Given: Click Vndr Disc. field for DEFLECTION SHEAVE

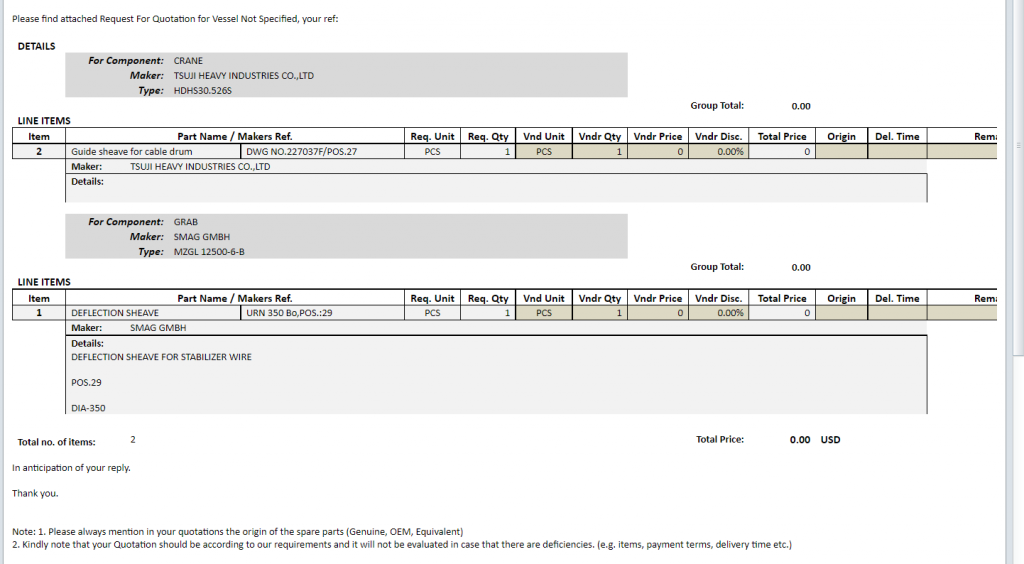Looking at the screenshot, I should [717, 313].
